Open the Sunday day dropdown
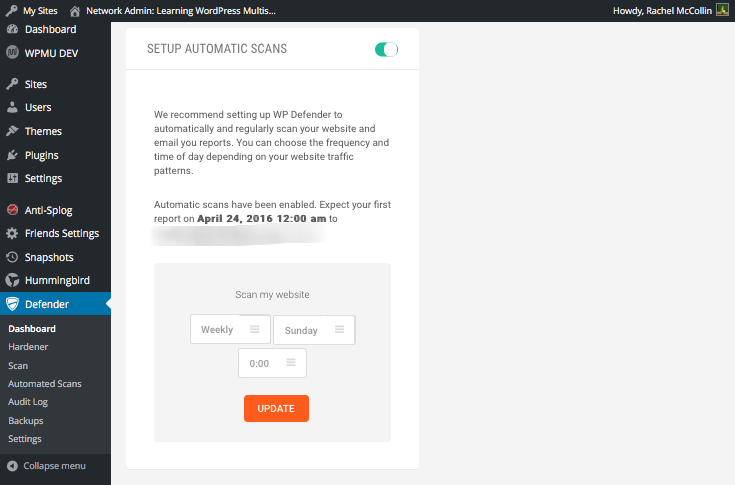The width and height of the screenshot is (735, 485). (314, 330)
